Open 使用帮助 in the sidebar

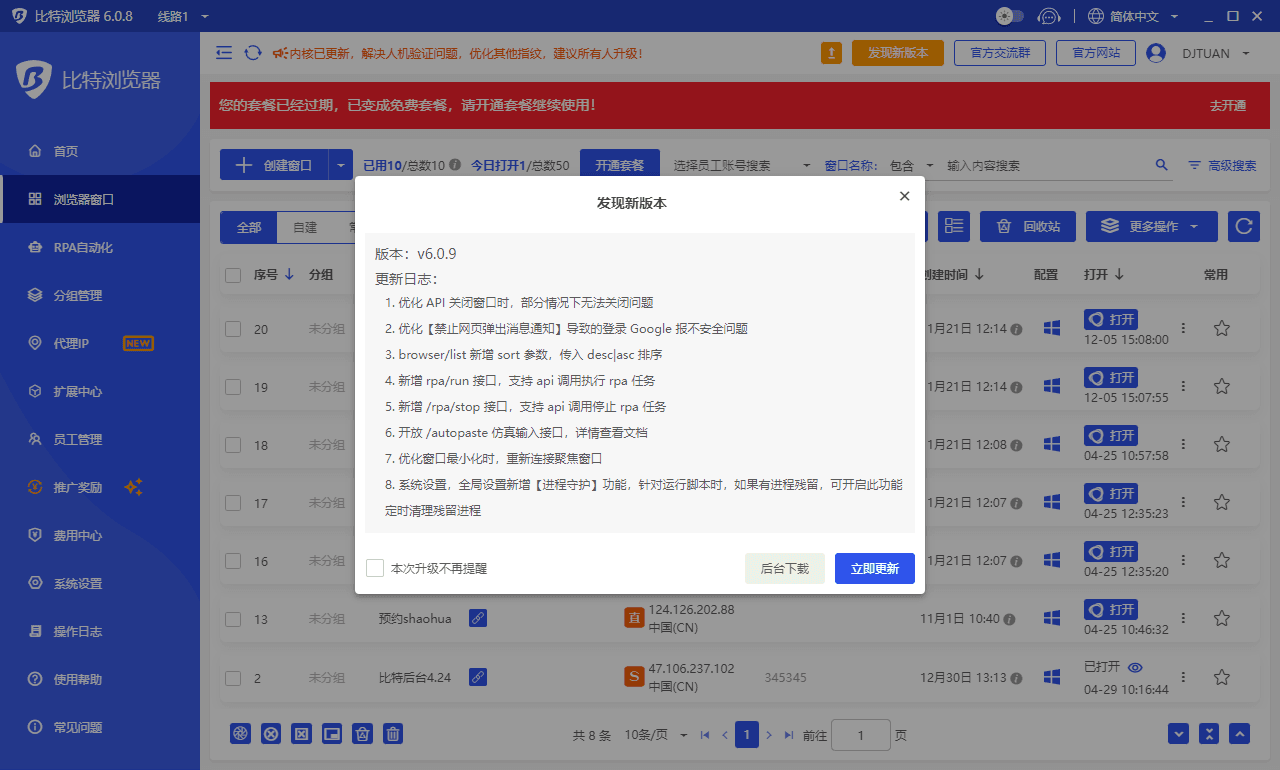pos(100,679)
